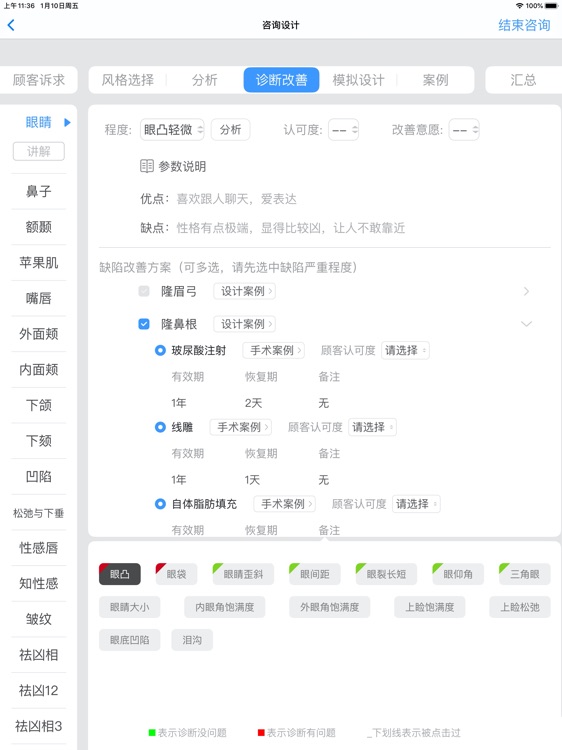Open 手术案例 for 玻尿酸注射
The width and height of the screenshot is (562, 750).
[274, 350]
